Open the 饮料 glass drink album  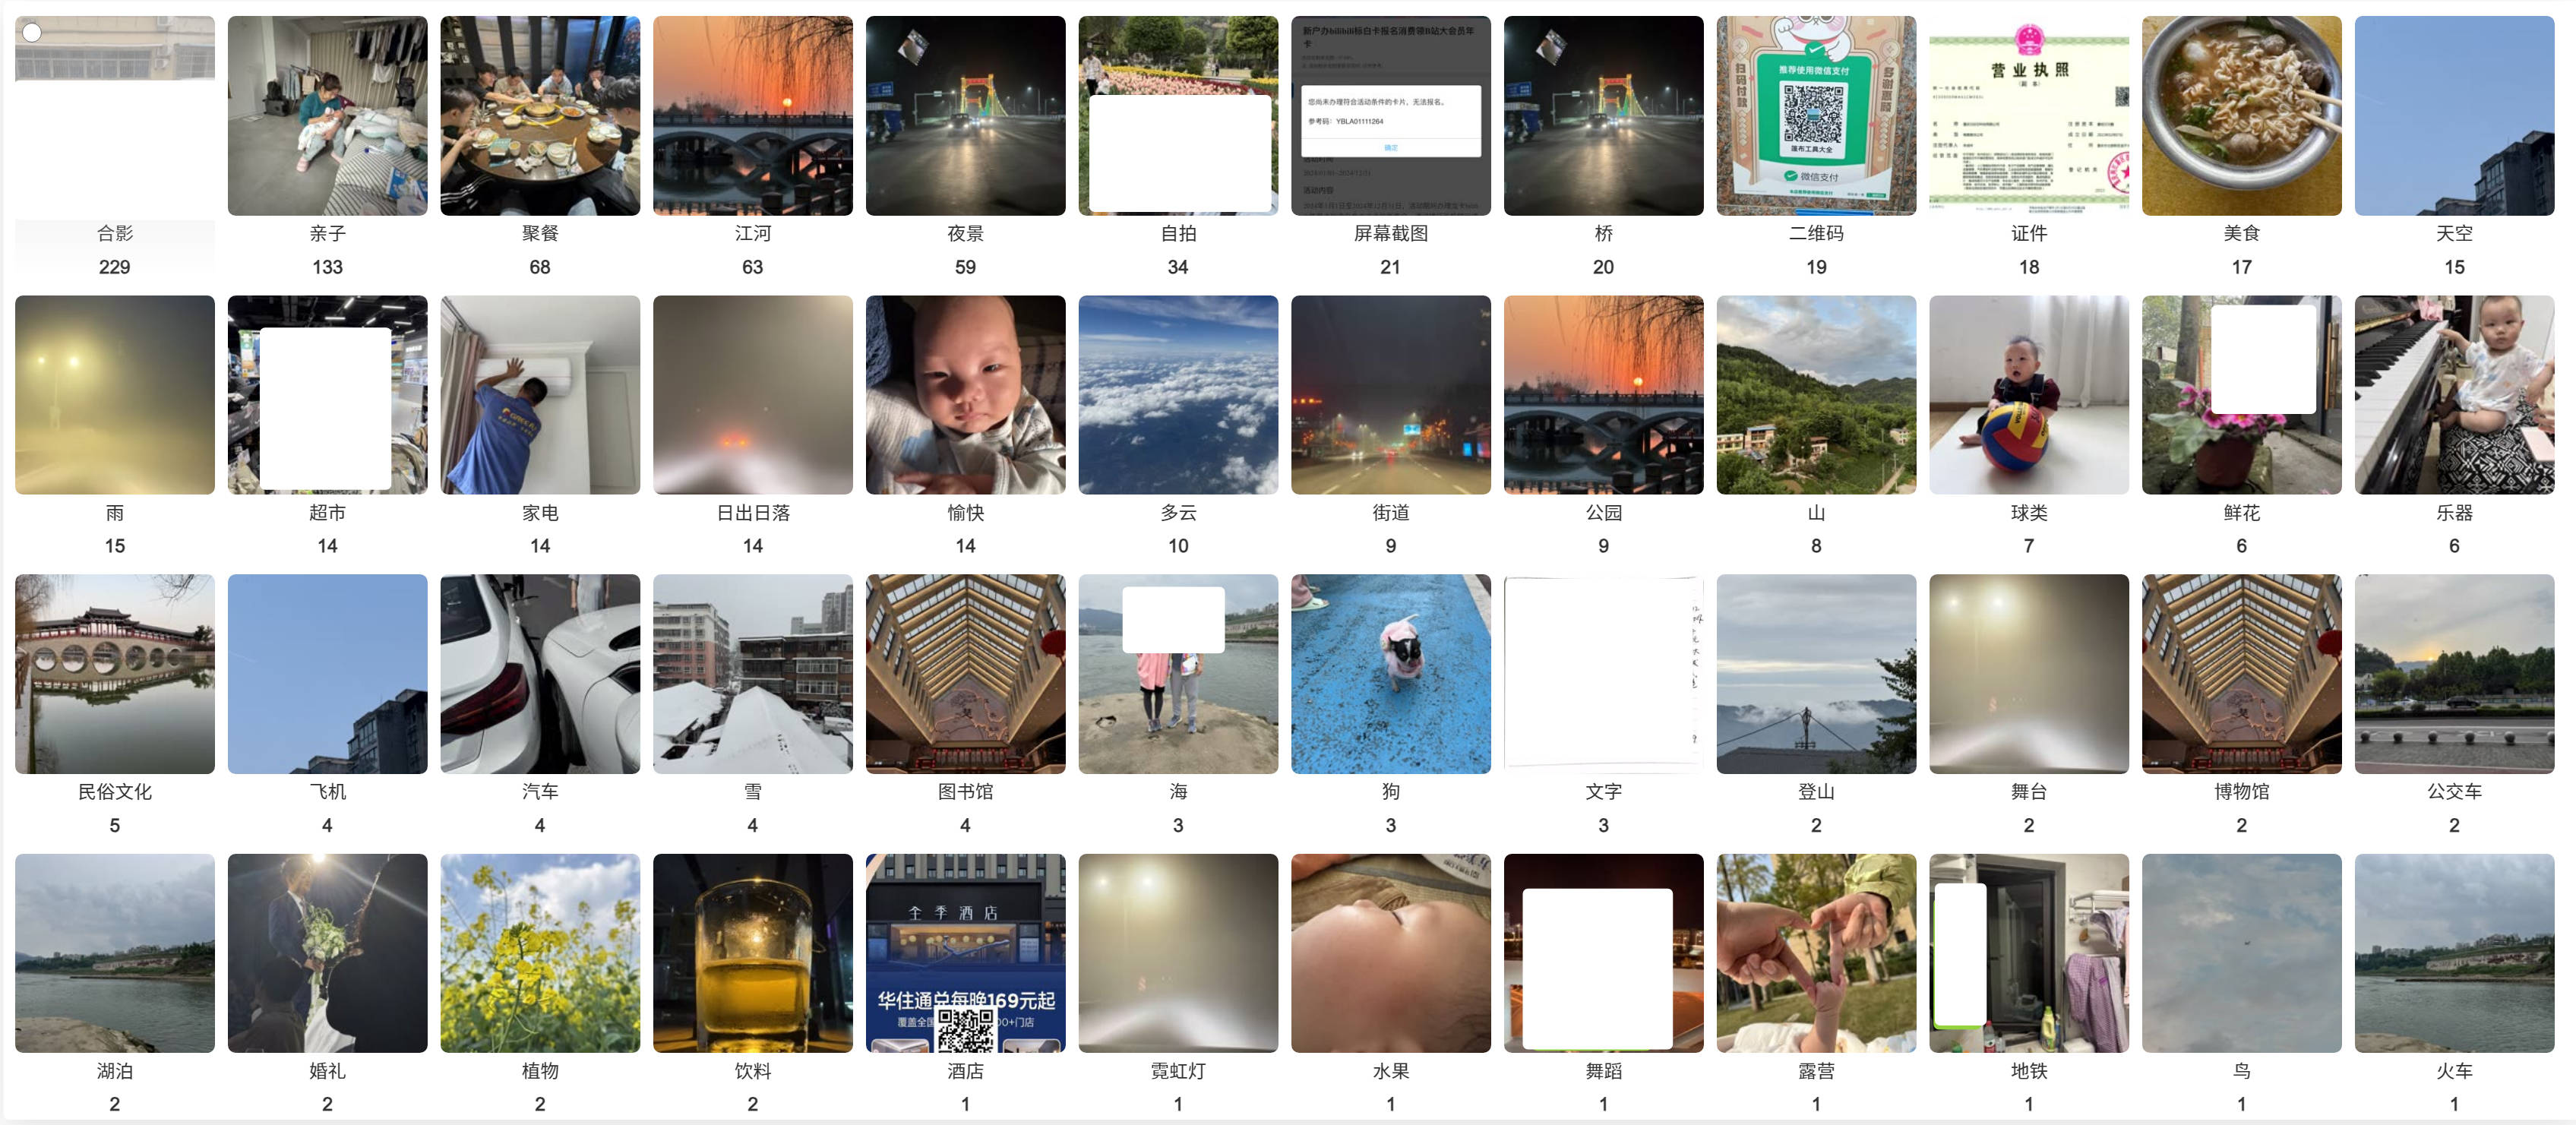752,952
